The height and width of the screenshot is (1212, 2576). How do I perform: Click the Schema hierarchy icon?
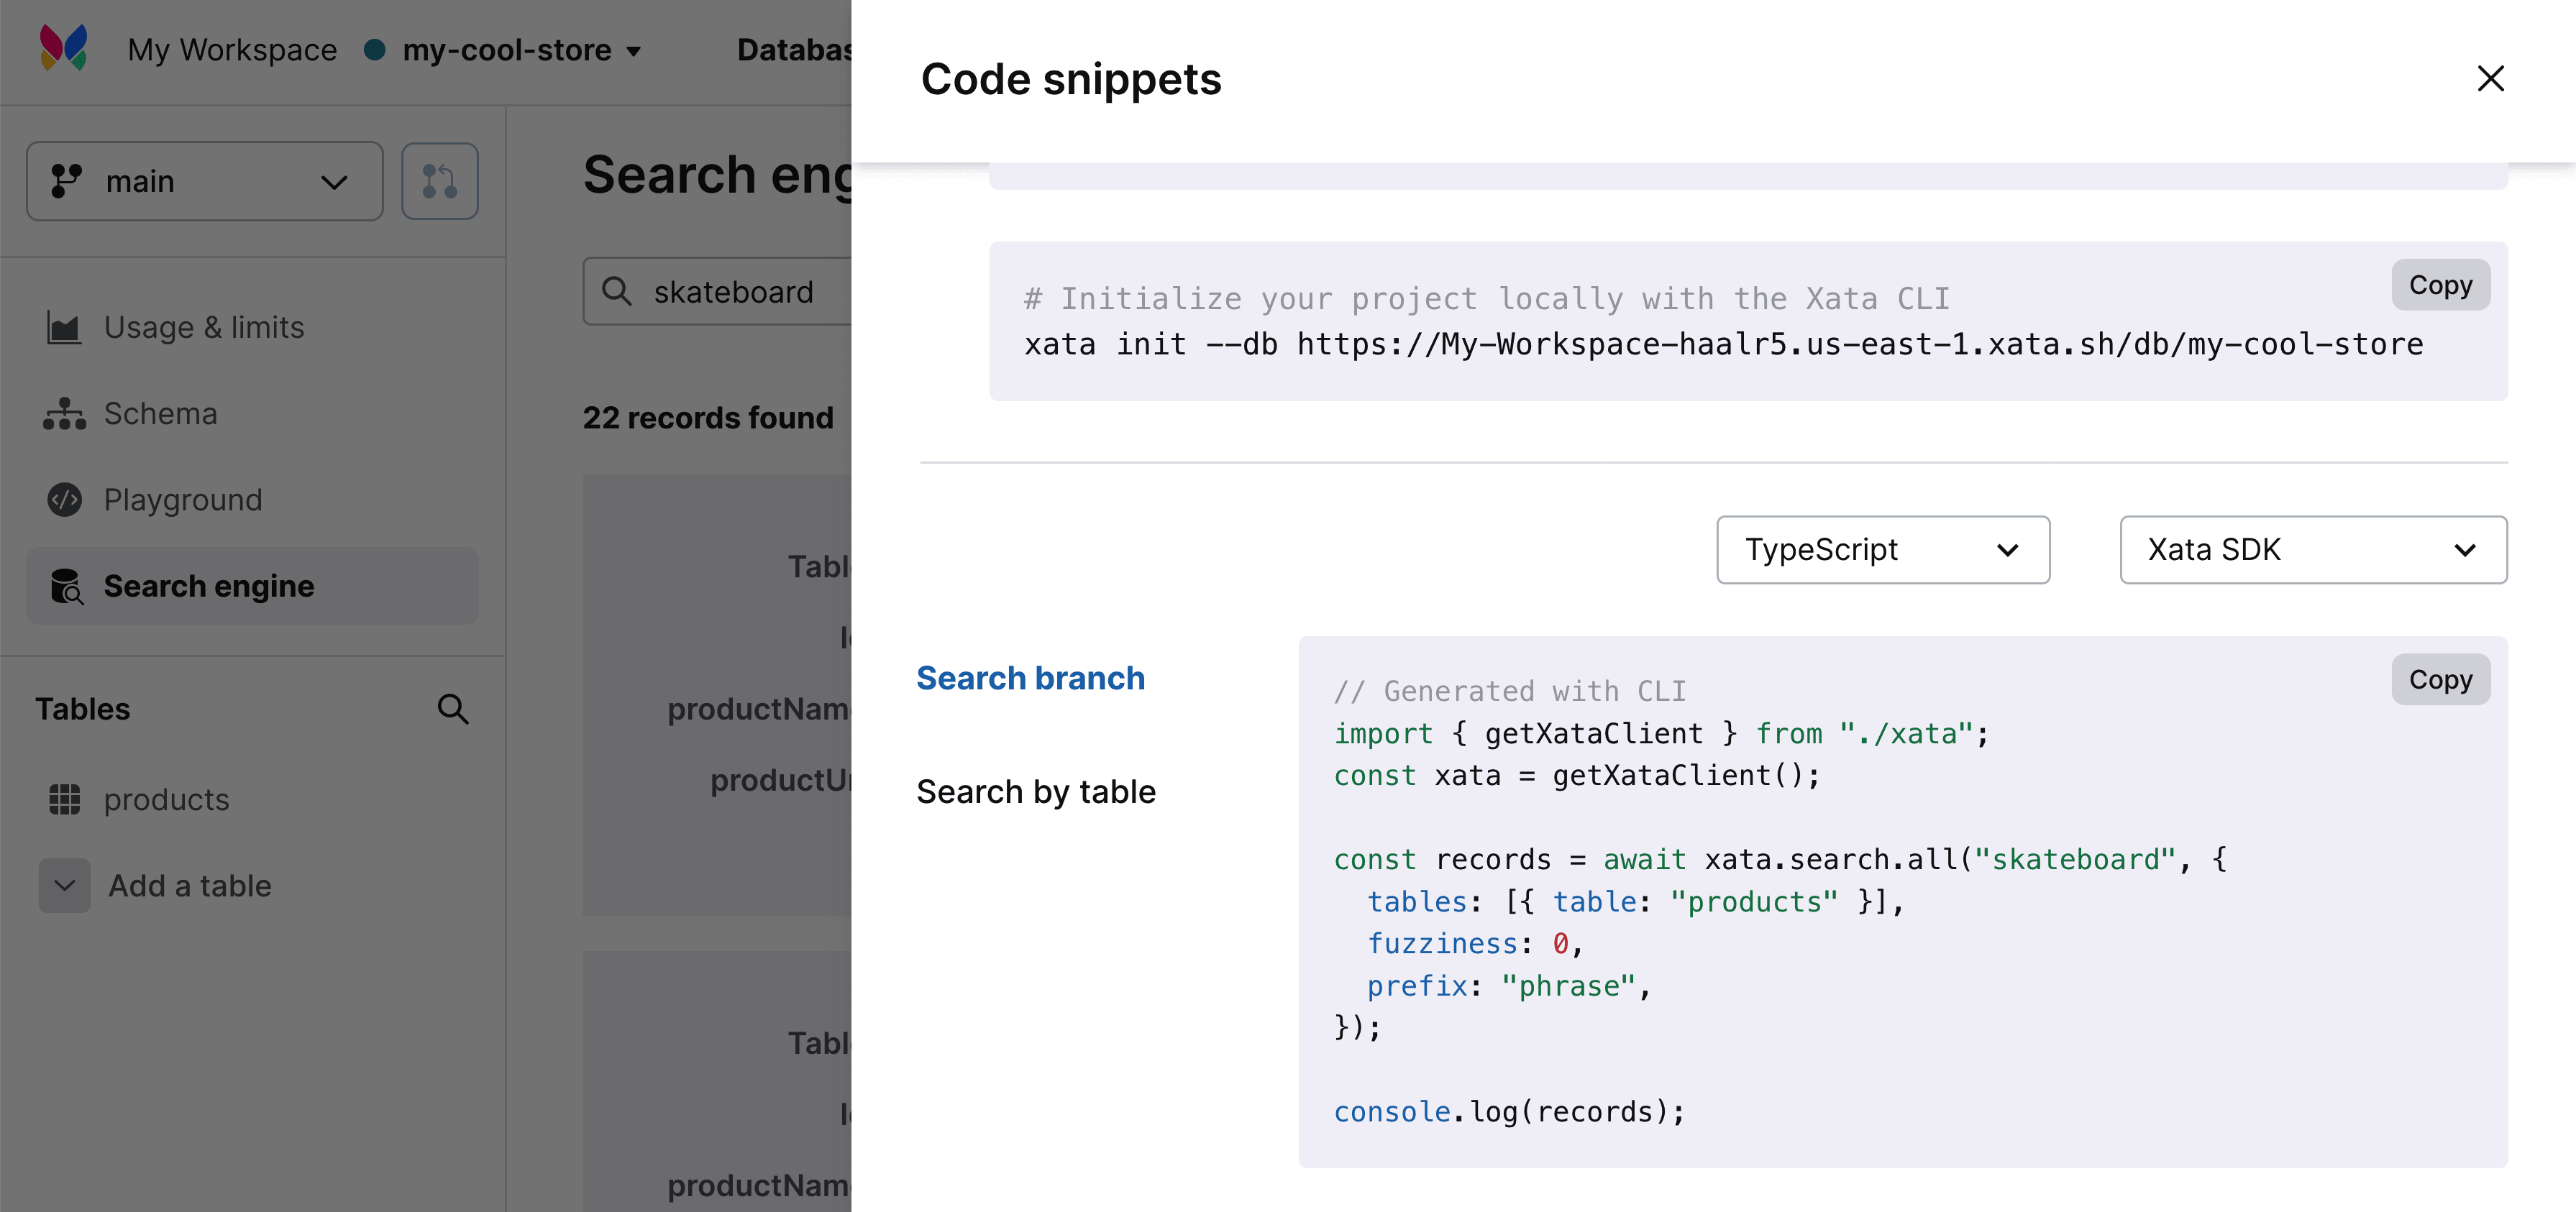[x=64, y=413]
